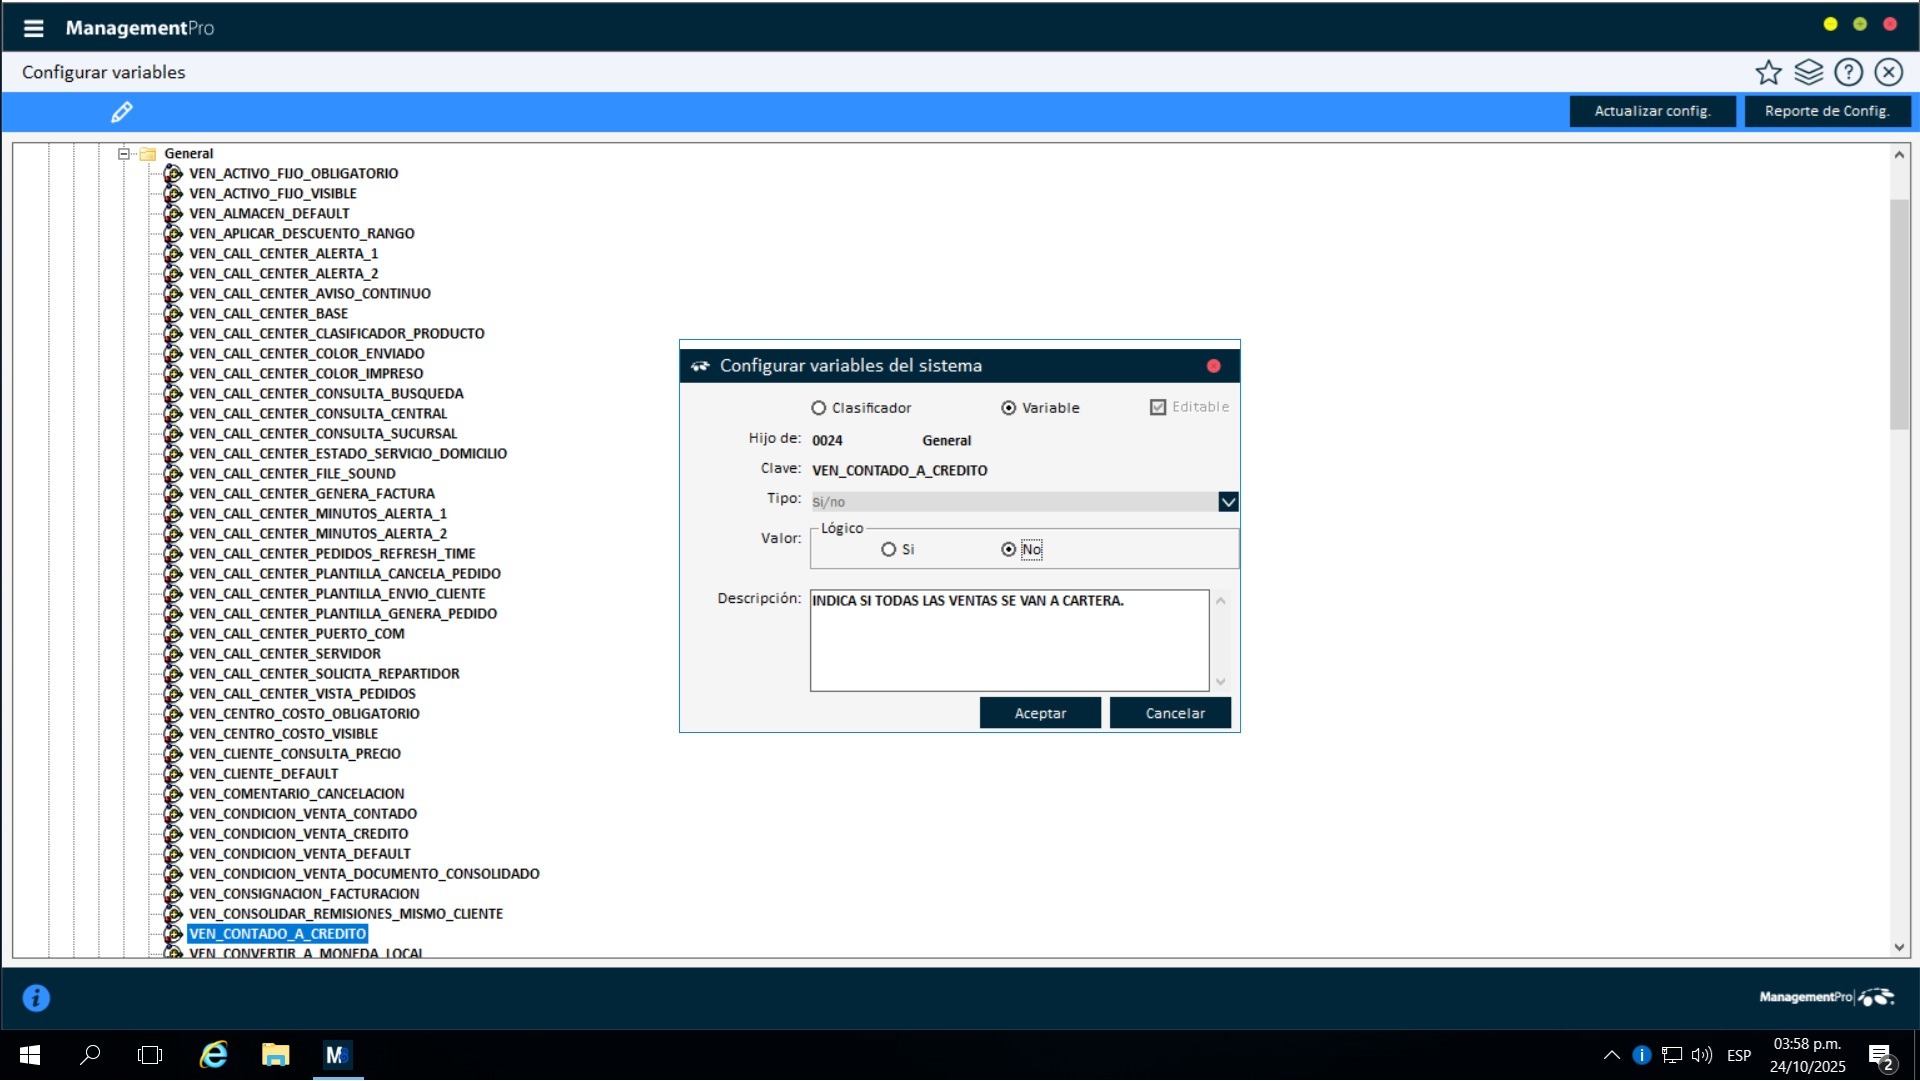The height and width of the screenshot is (1081, 1920).
Task: Open the Tipo dropdown arrow
Action: click(x=1228, y=502)
